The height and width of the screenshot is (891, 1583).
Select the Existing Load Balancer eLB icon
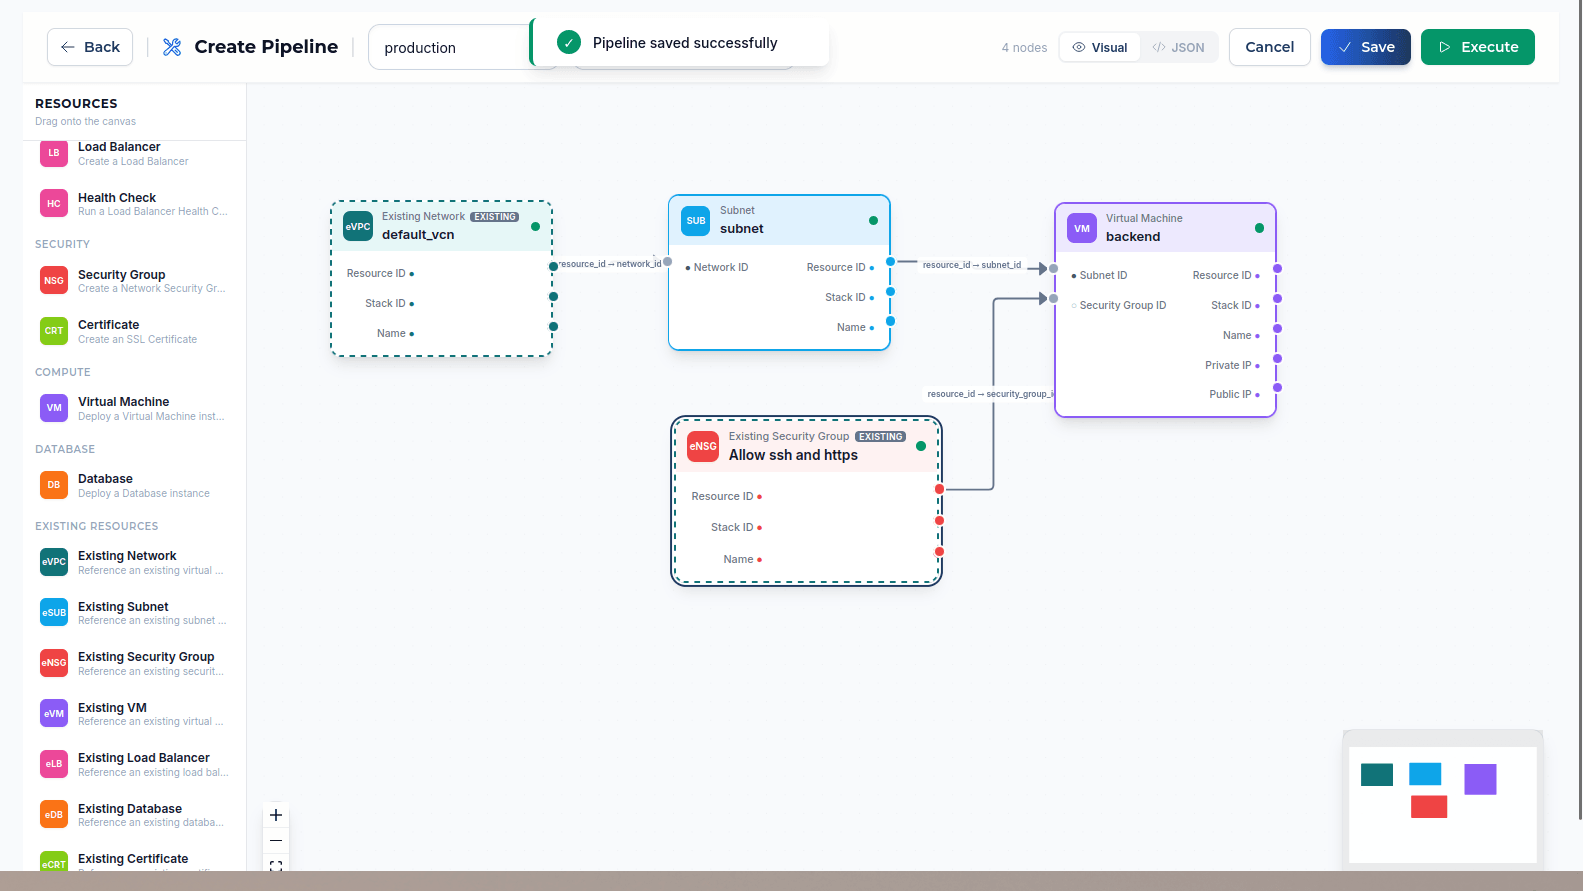54,764
